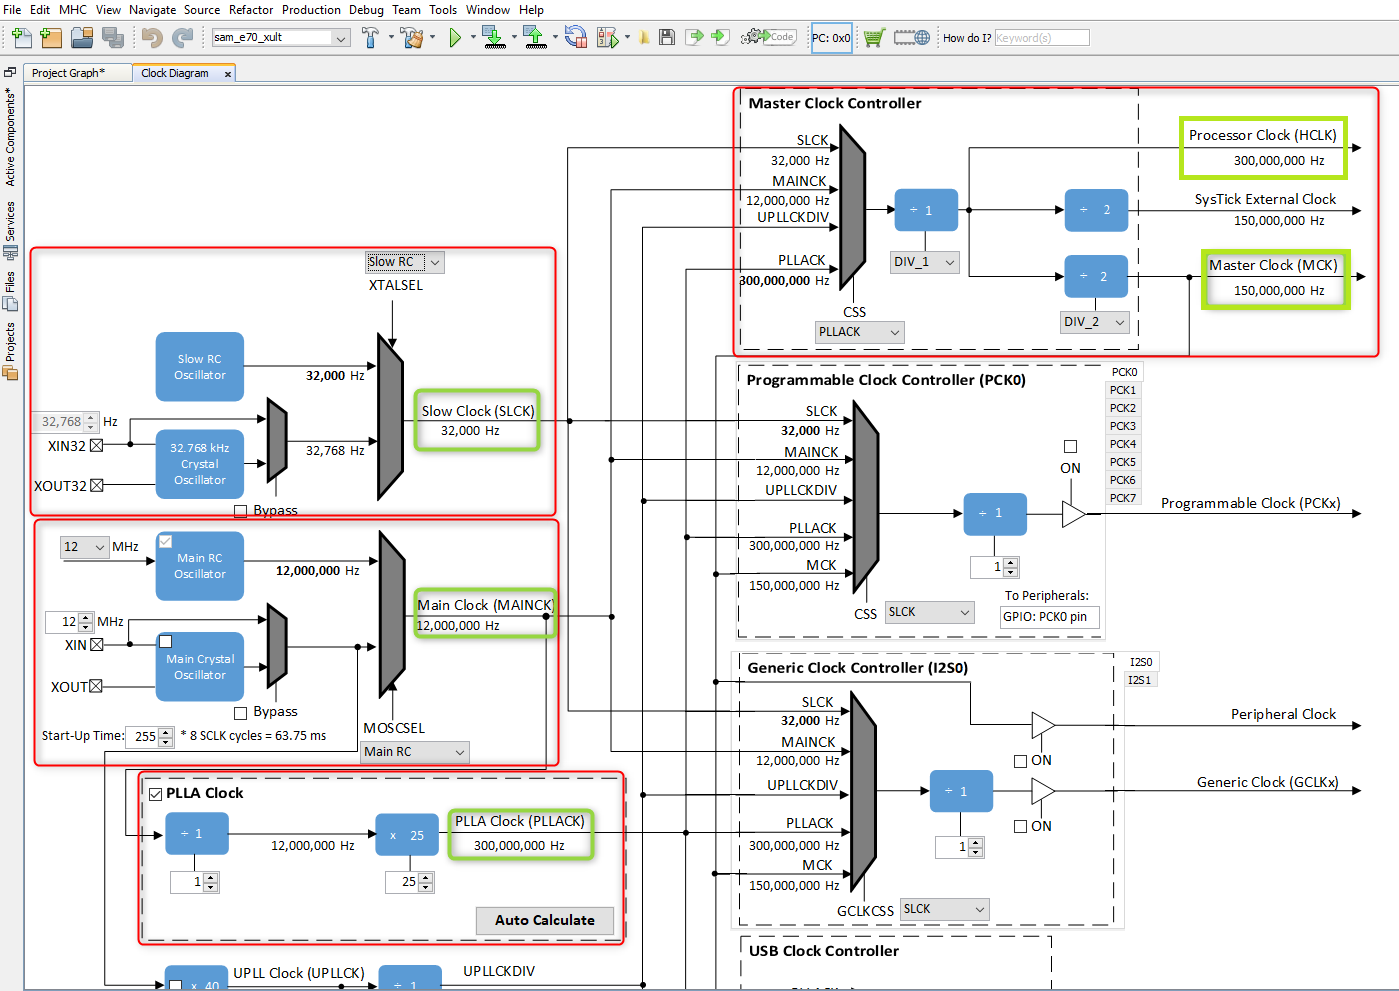This screenshot has width=1399, height=991.
Task: Save all files using the disk icon
Action: [x=113, y=37]
